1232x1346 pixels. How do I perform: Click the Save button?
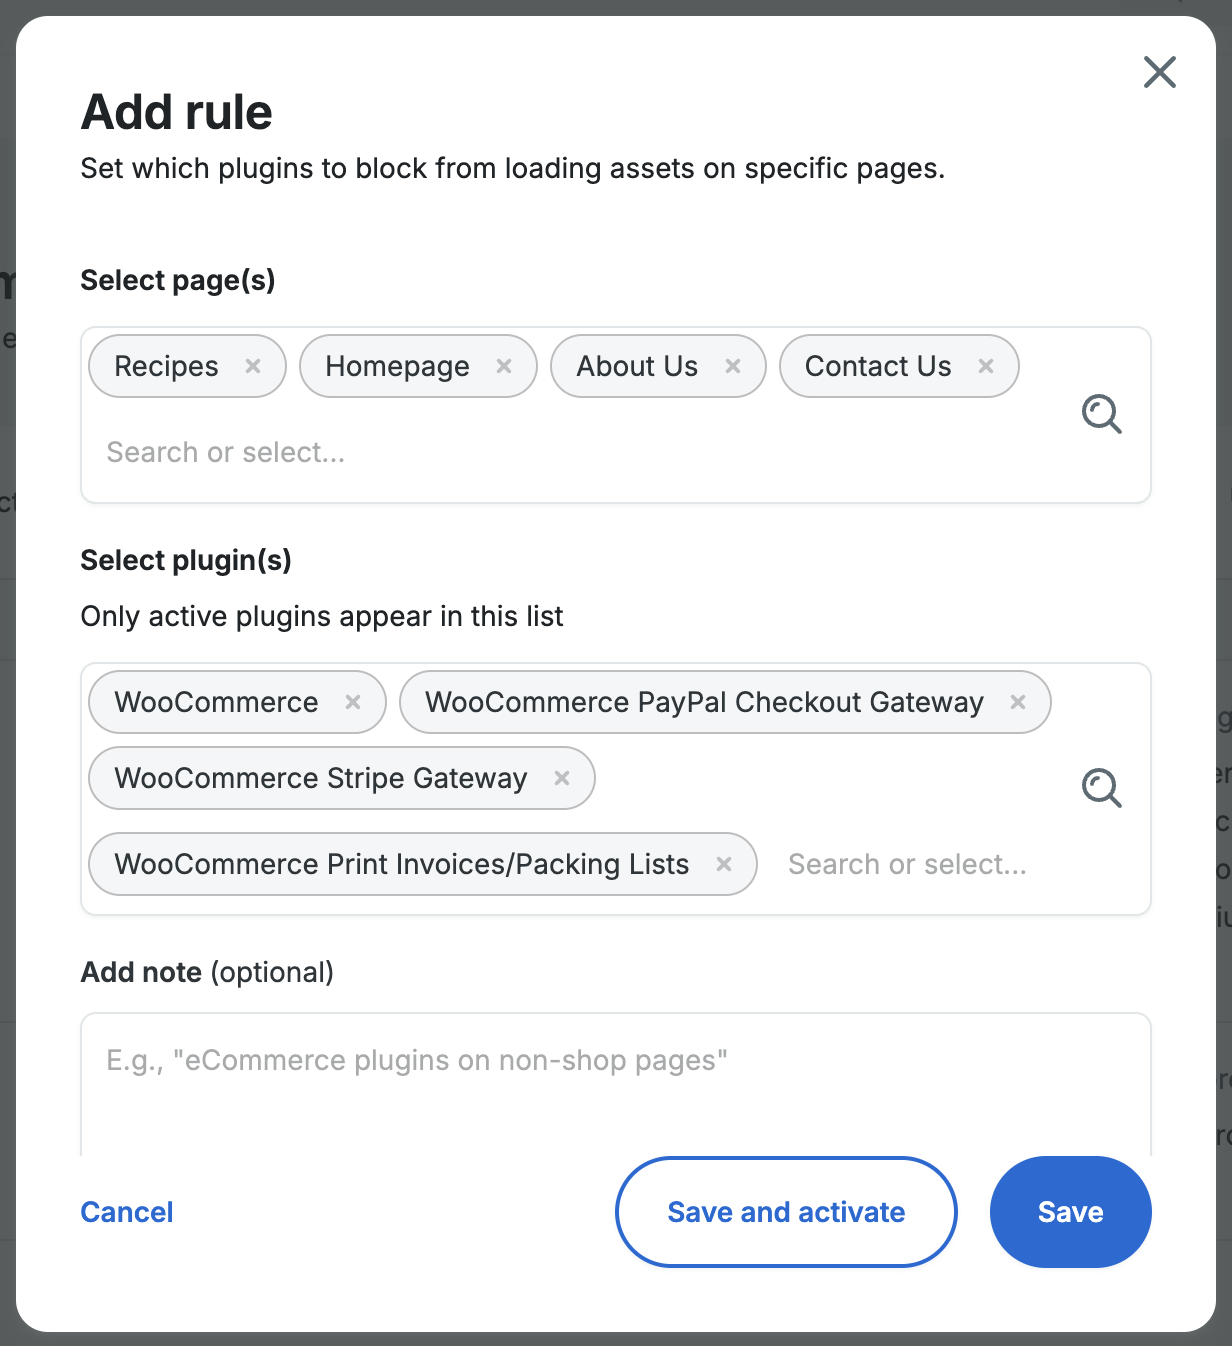(x=1070, y=1211)
